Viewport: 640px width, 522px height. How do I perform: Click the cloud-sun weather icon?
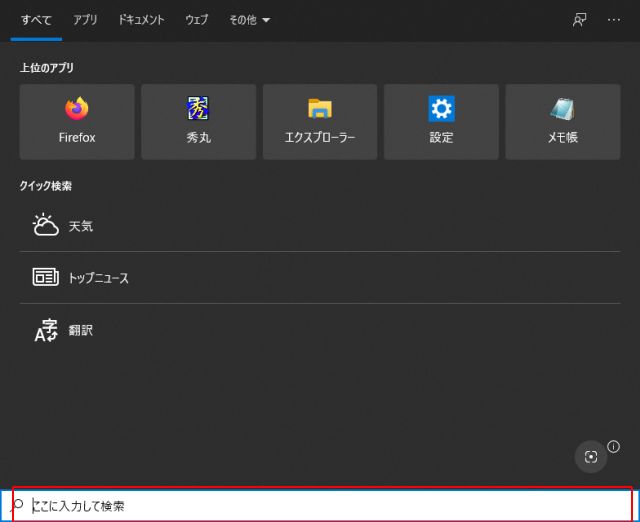[x=46, y=226]
